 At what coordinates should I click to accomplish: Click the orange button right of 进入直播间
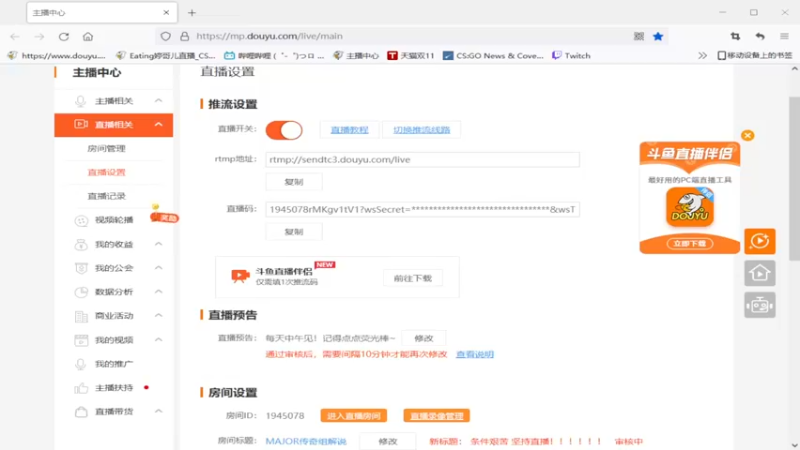coord(436,416)
